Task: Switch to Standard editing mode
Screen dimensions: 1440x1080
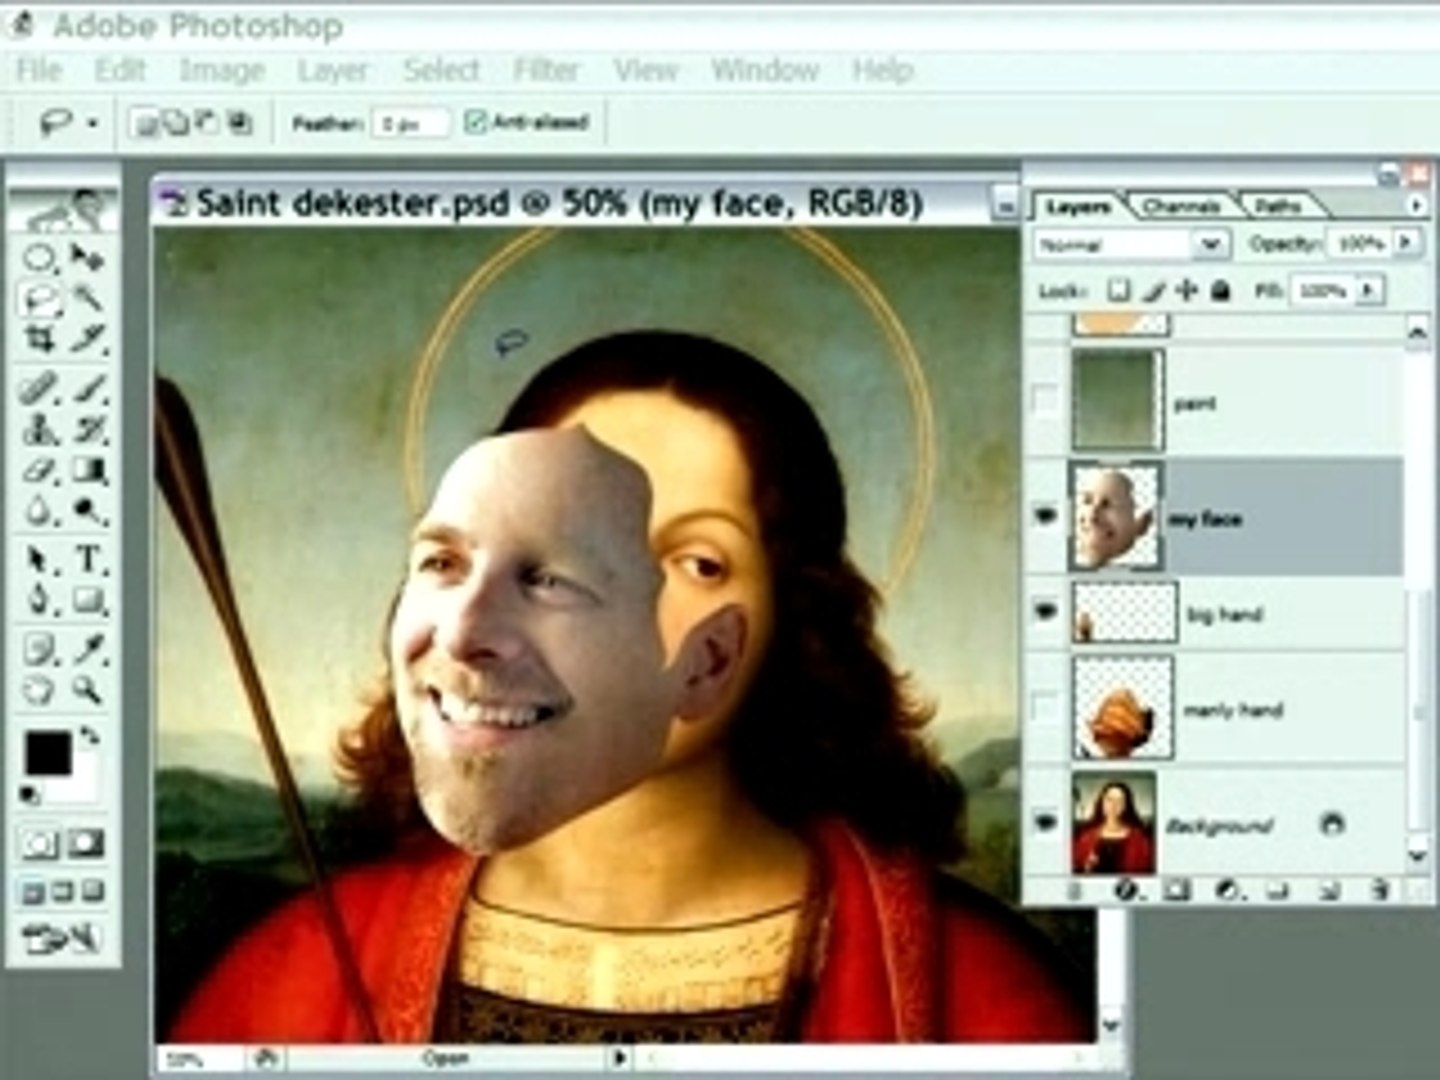Action: pos(40,845)
